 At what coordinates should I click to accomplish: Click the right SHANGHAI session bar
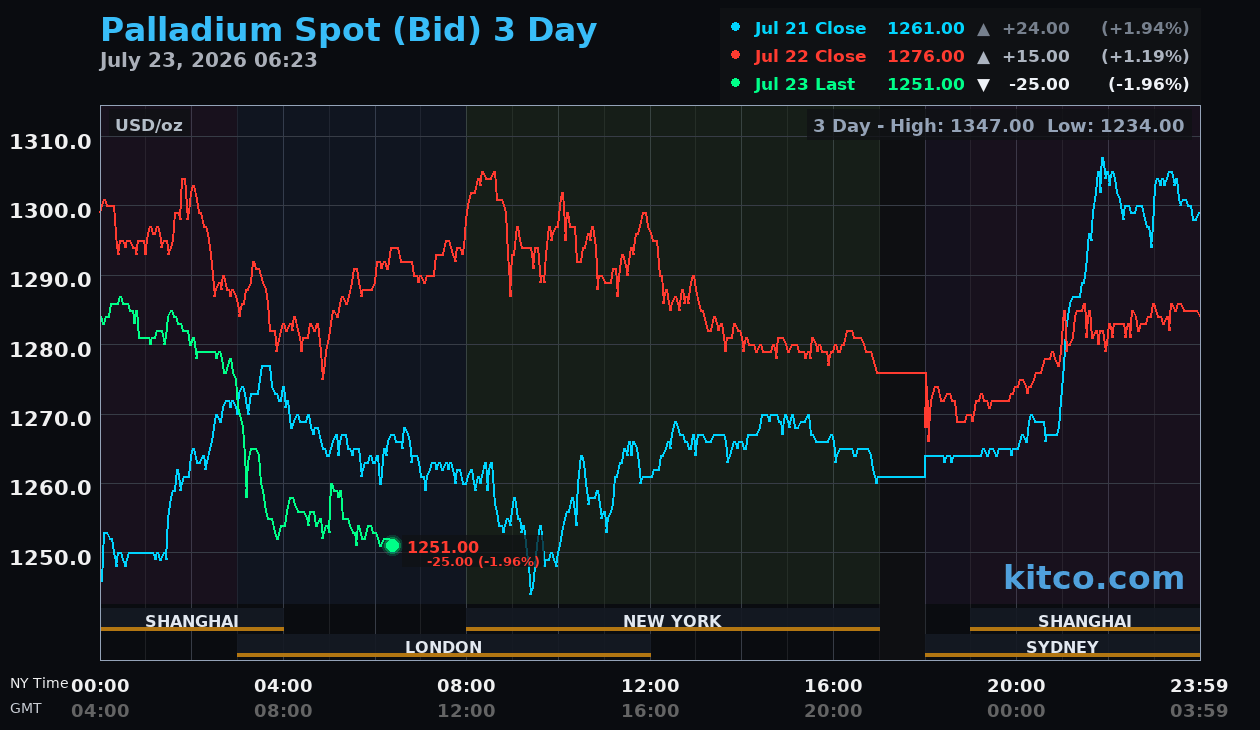pos(1085,621)
